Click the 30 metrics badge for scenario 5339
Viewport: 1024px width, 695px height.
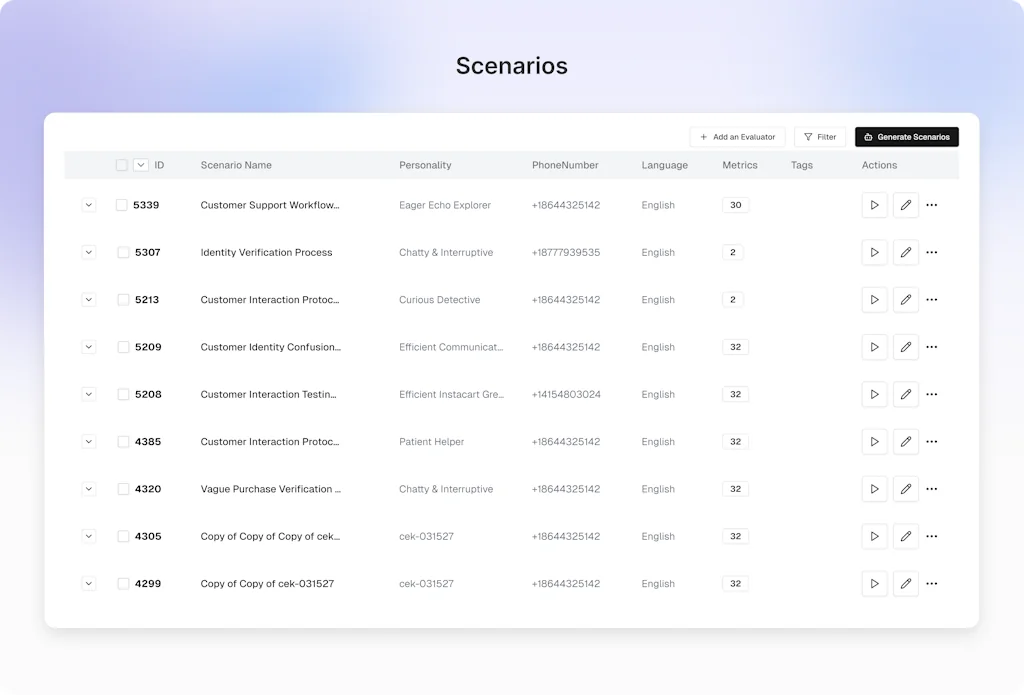coord(734,205)
